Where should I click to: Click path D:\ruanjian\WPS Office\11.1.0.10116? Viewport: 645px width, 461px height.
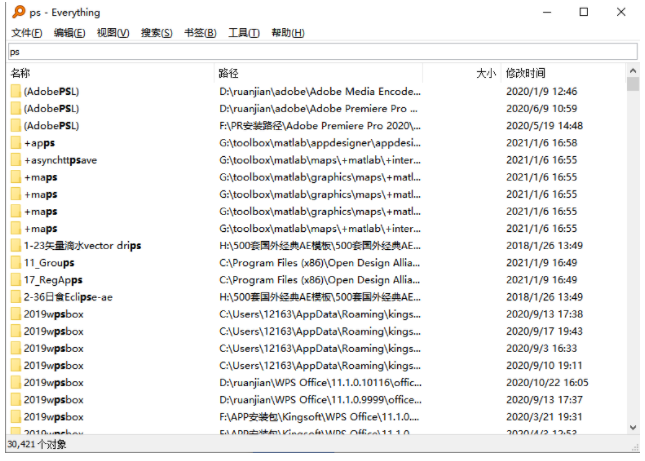(320, 382)
